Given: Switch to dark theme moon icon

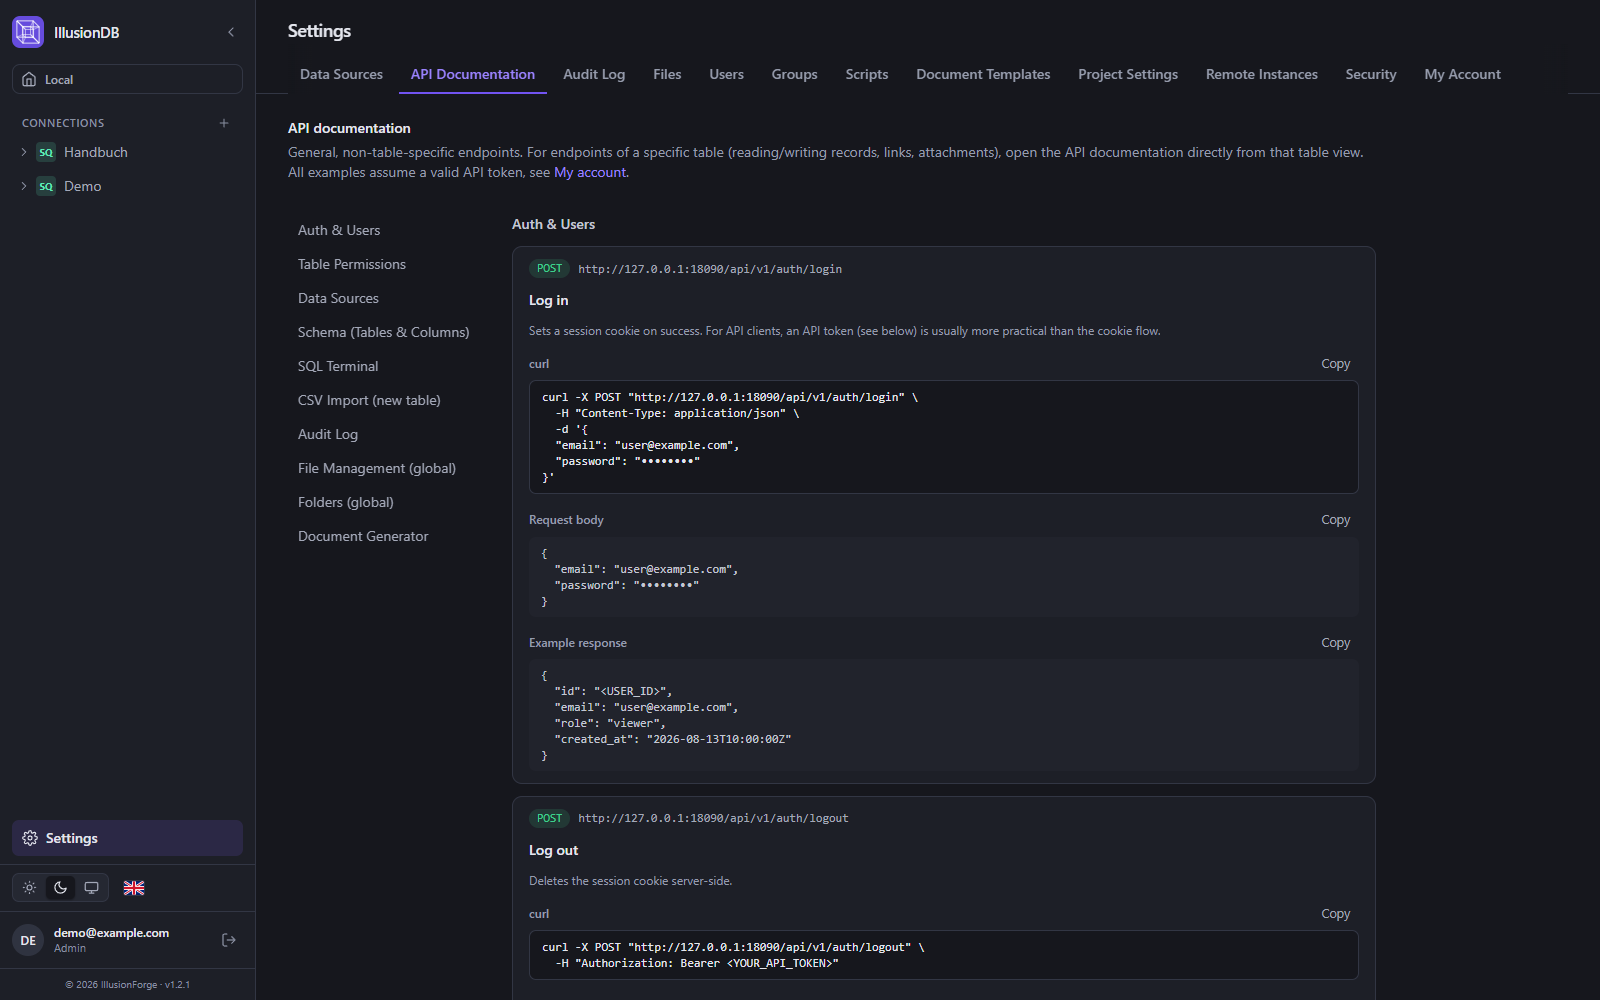Looking at the screenshot, I should tap(61, 888).
